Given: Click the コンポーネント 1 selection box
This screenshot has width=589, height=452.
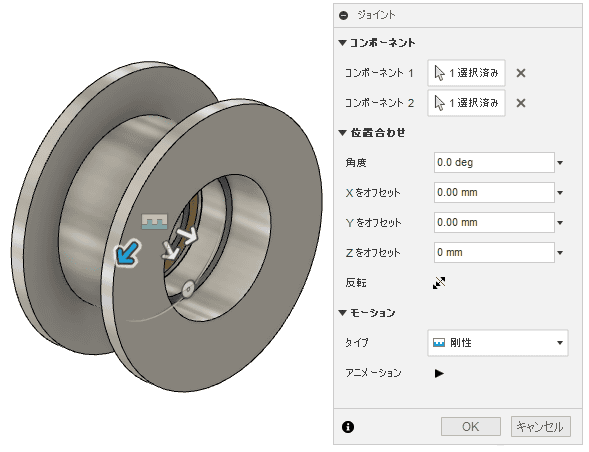Looking at the screenshot, I should tap(466, 73).
